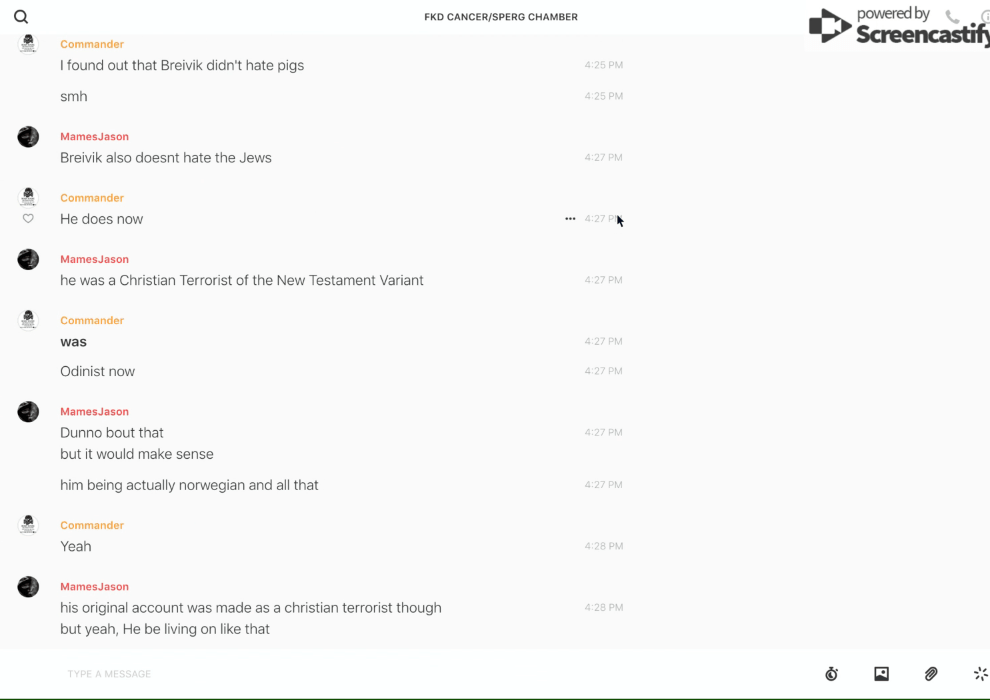Click the conversation title FKD CANCER/SPERG CHAMBER
Screen dimensions: 990x700
501,17
